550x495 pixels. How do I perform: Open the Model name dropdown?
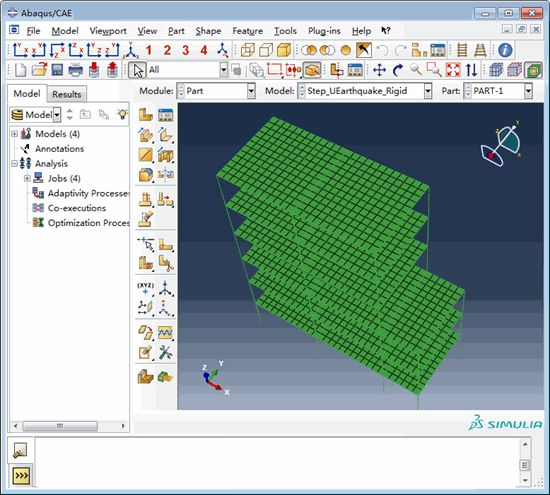(x=427, y=91)
